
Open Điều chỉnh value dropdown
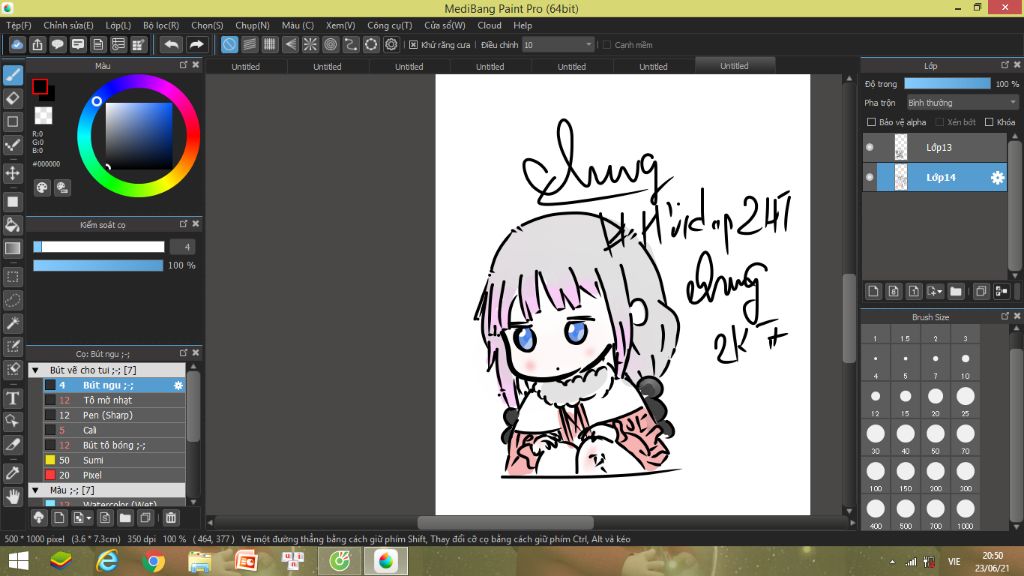coord(558,44)
